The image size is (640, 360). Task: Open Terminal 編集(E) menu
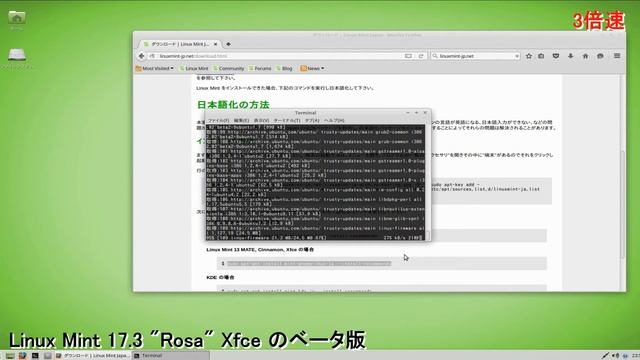pos(241,120)
